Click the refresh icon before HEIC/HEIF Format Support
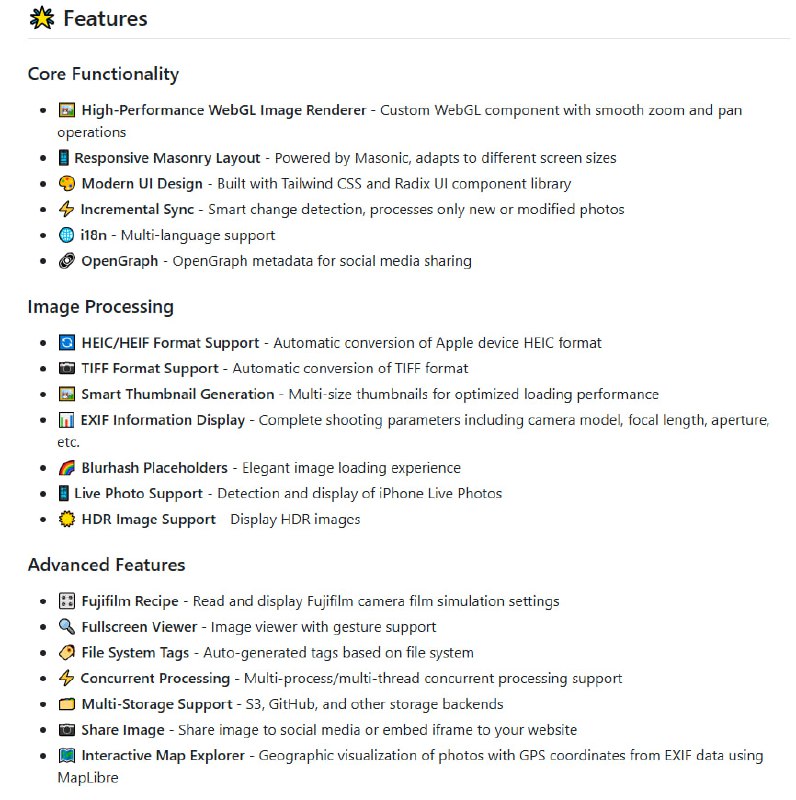Screen dimensions: 796x800 click(67, 343)
